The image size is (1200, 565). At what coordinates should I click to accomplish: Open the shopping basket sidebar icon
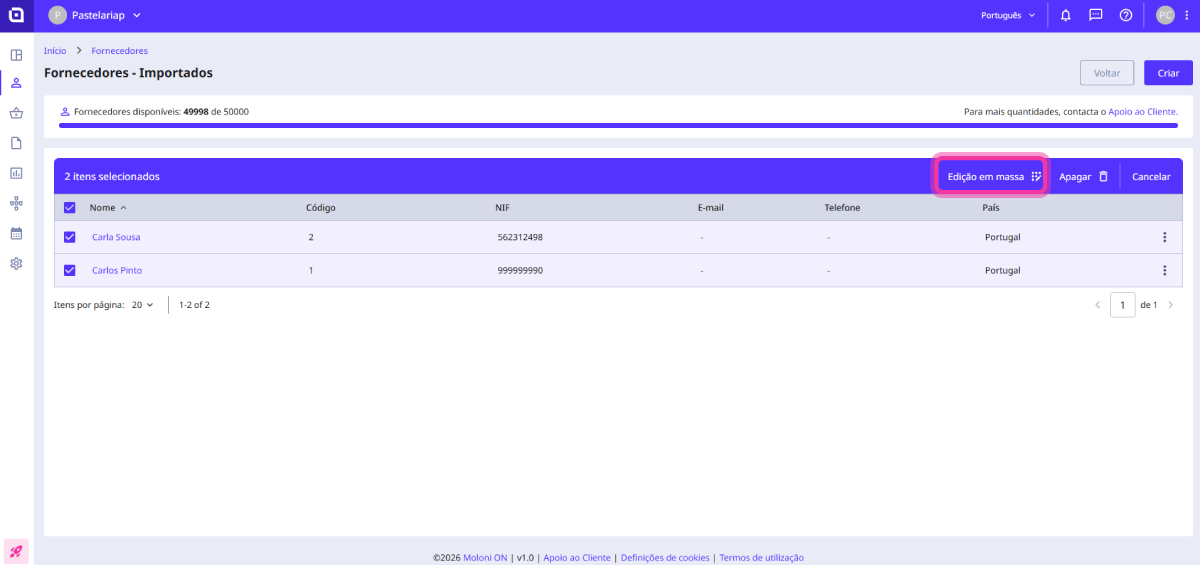click(x=16, y=113)
